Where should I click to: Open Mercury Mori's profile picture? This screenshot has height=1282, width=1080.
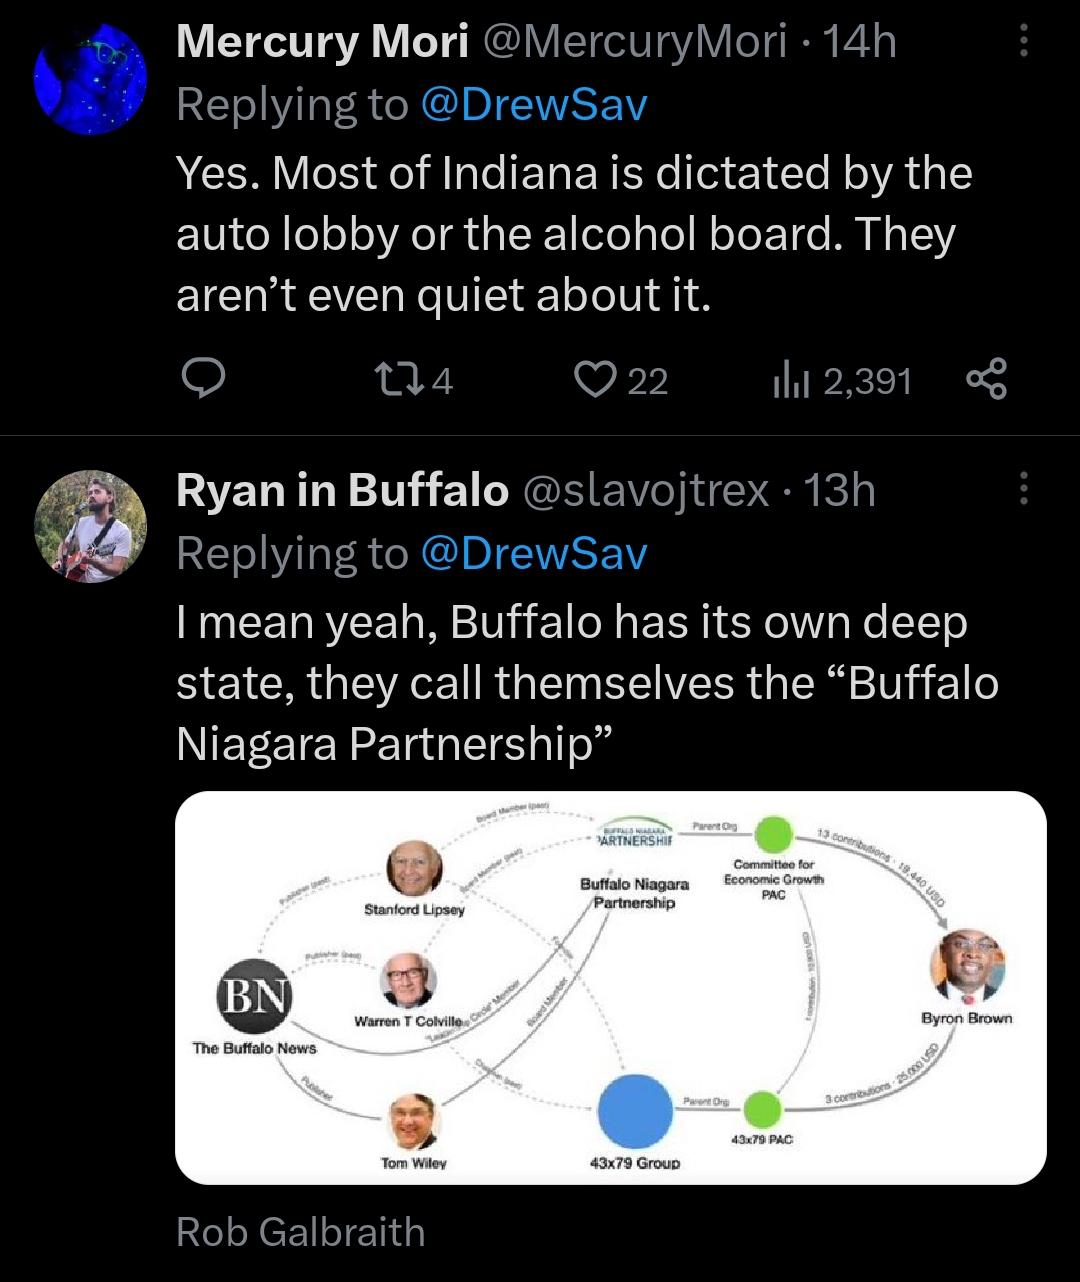point(90,79)
